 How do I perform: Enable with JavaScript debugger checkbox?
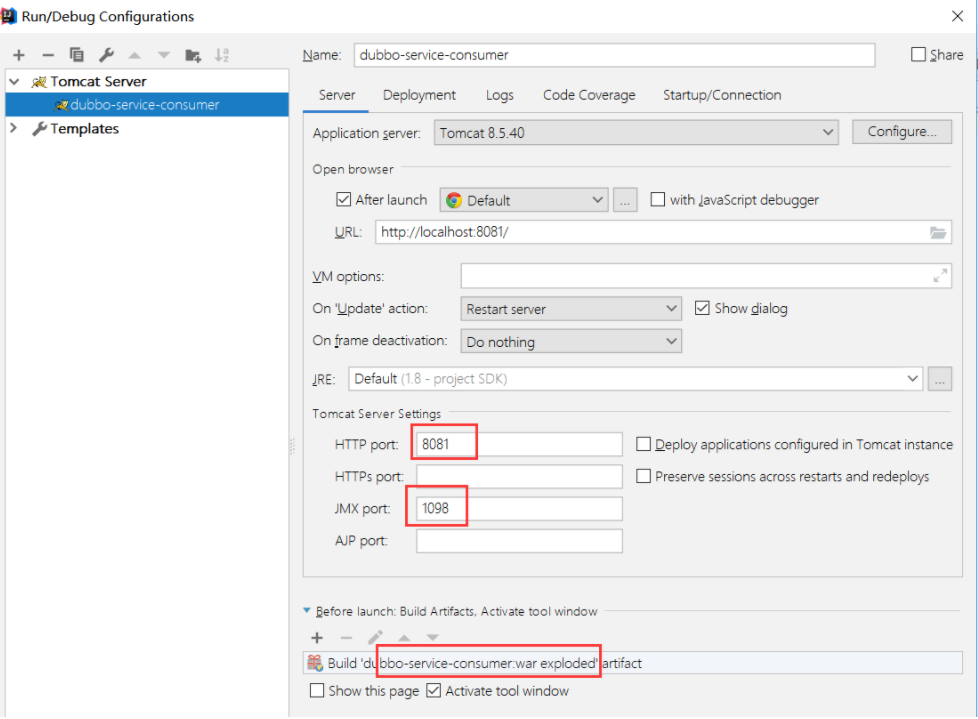pos(657,200)
